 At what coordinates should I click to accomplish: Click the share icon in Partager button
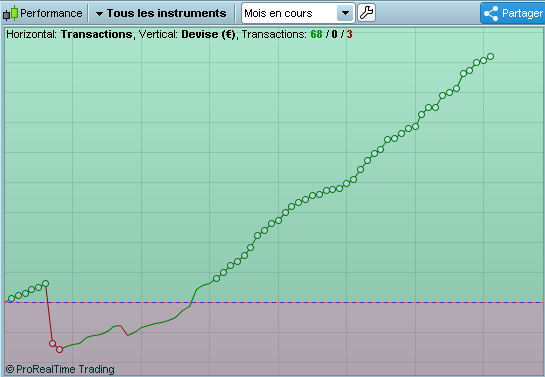[491, 13]
